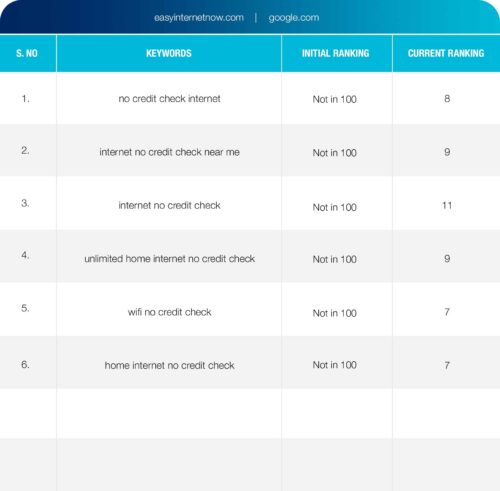Click current ranking 11 for row 3
The width and height of the screenshot is (500, 491).
(447, 205)
